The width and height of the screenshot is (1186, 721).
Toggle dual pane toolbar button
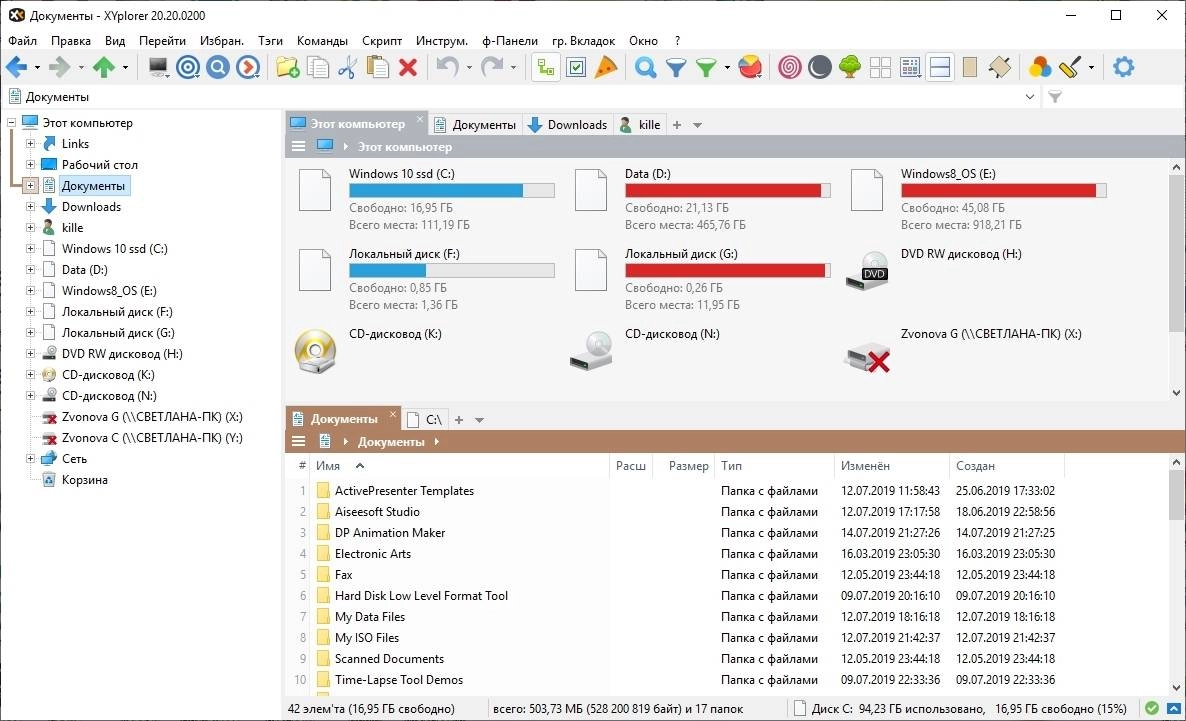point(940,67)
